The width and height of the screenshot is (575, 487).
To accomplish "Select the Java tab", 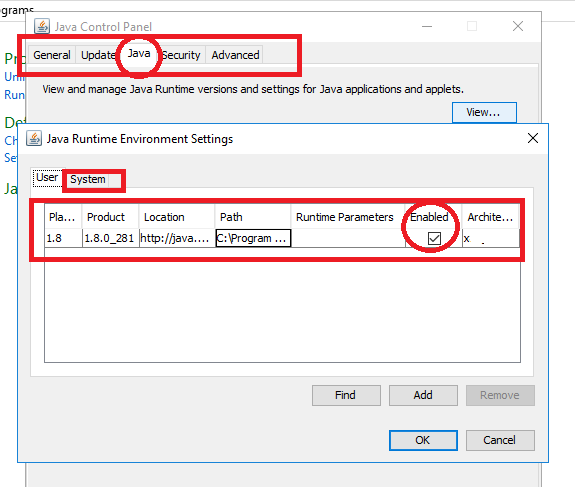I will coord(139,54).
